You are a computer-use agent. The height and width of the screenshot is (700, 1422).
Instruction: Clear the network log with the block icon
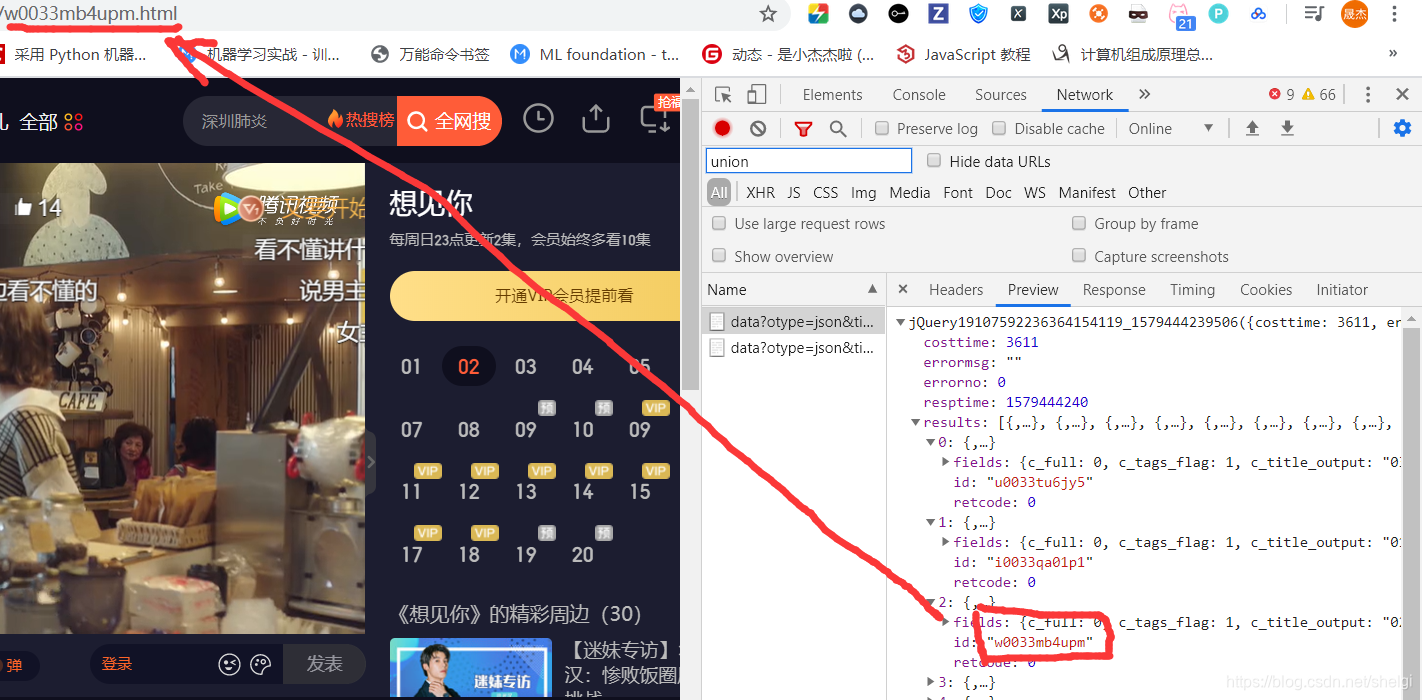point(757,128)
